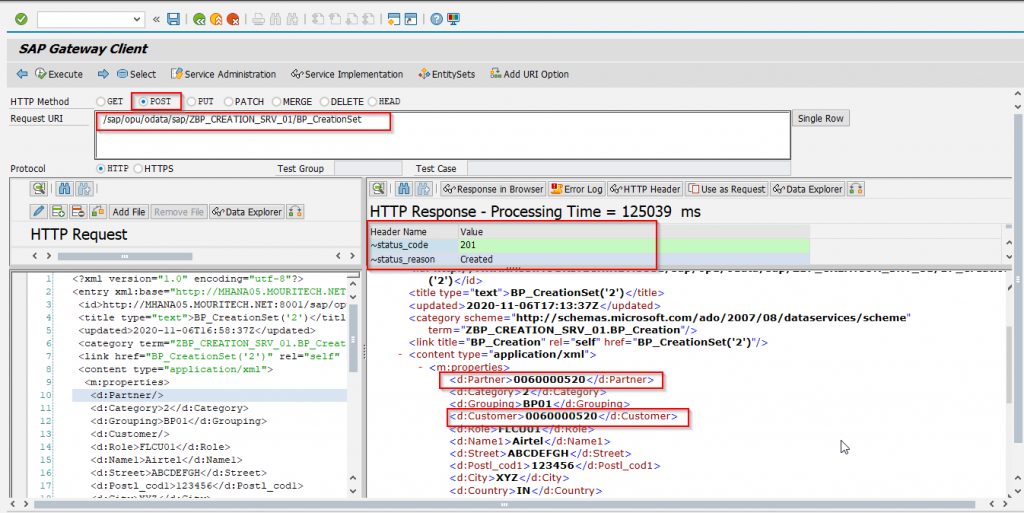Collapse the m:properties node in response
This screenshot has width=1024, height=513.
pyautogui.click(x=421, y=367)
